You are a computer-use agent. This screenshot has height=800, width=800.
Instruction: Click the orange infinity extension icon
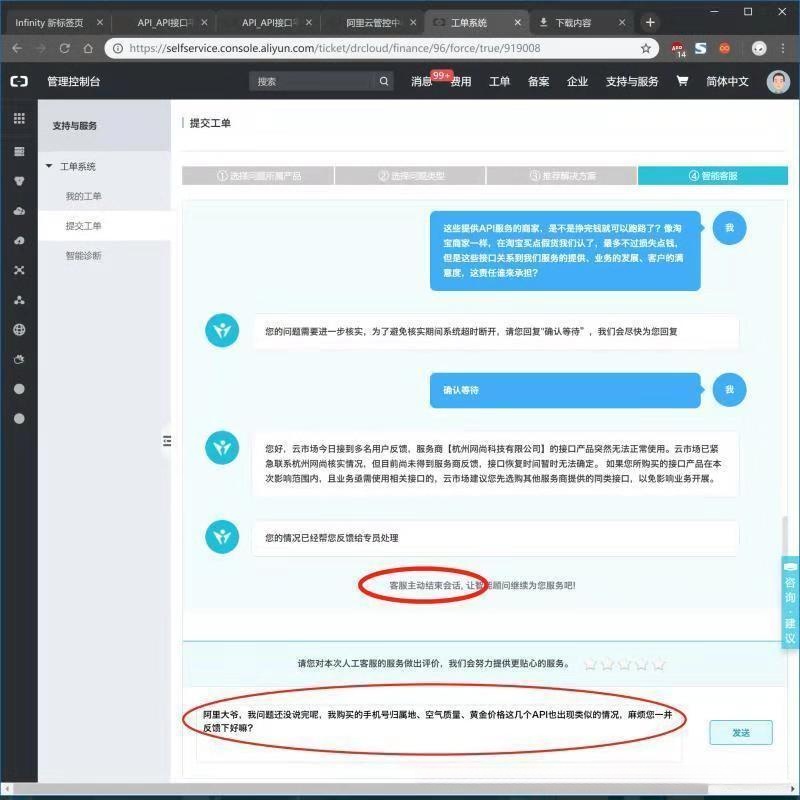(724, 48)
